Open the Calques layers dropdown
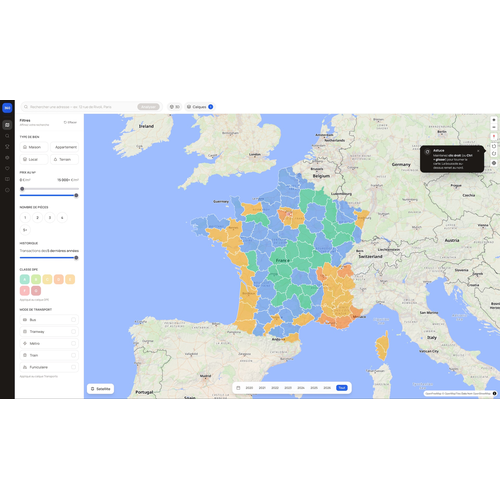The width and height of the screenshot is (500, 500). 200,107
